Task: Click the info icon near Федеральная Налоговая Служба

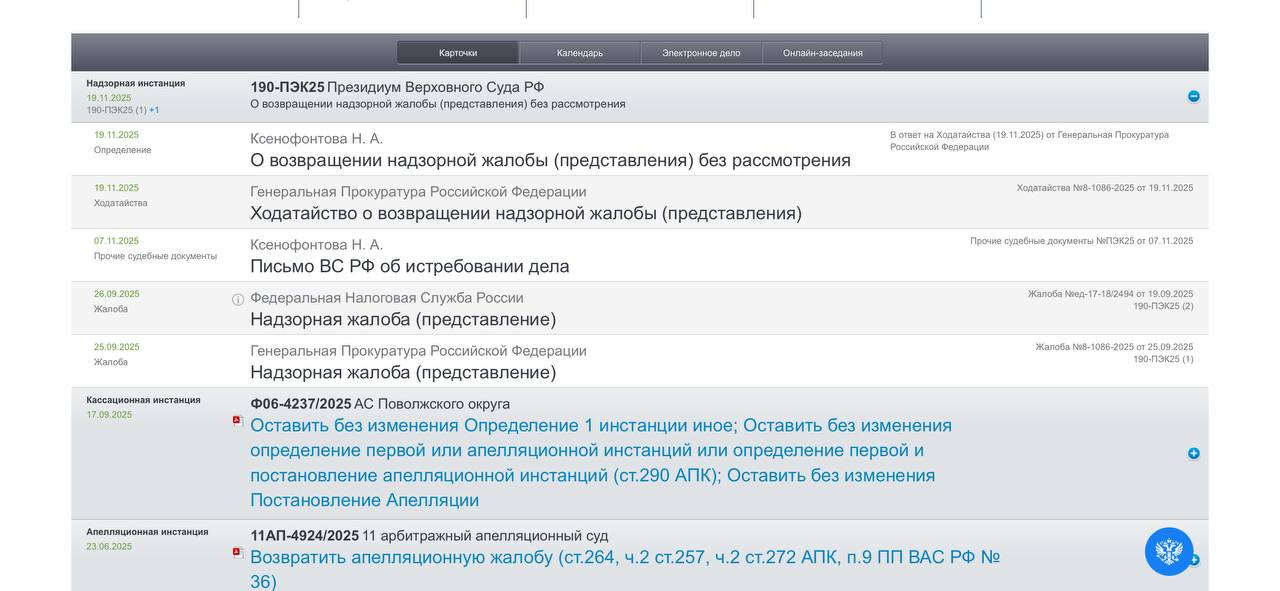Action: click(236, 298)
